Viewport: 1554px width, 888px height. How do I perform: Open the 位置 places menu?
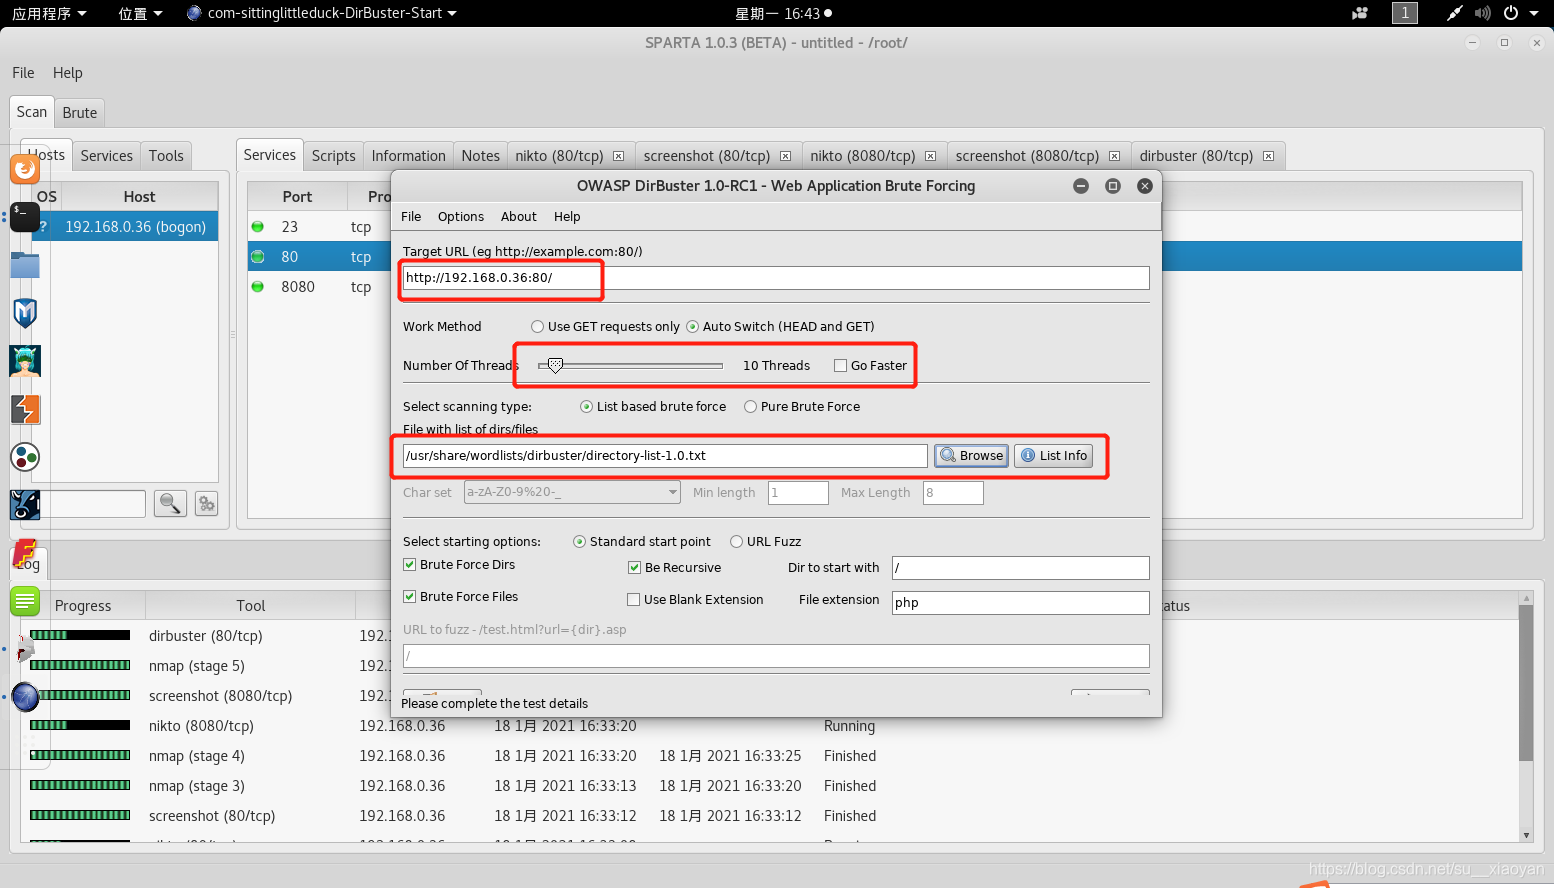click(140, 13)
